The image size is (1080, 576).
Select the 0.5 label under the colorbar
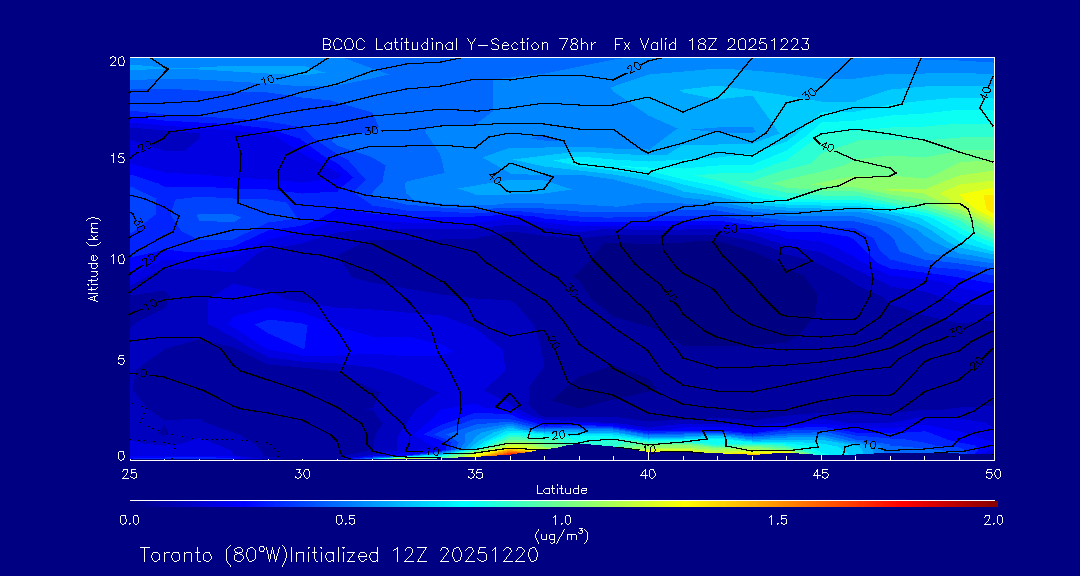click(346, 520)
